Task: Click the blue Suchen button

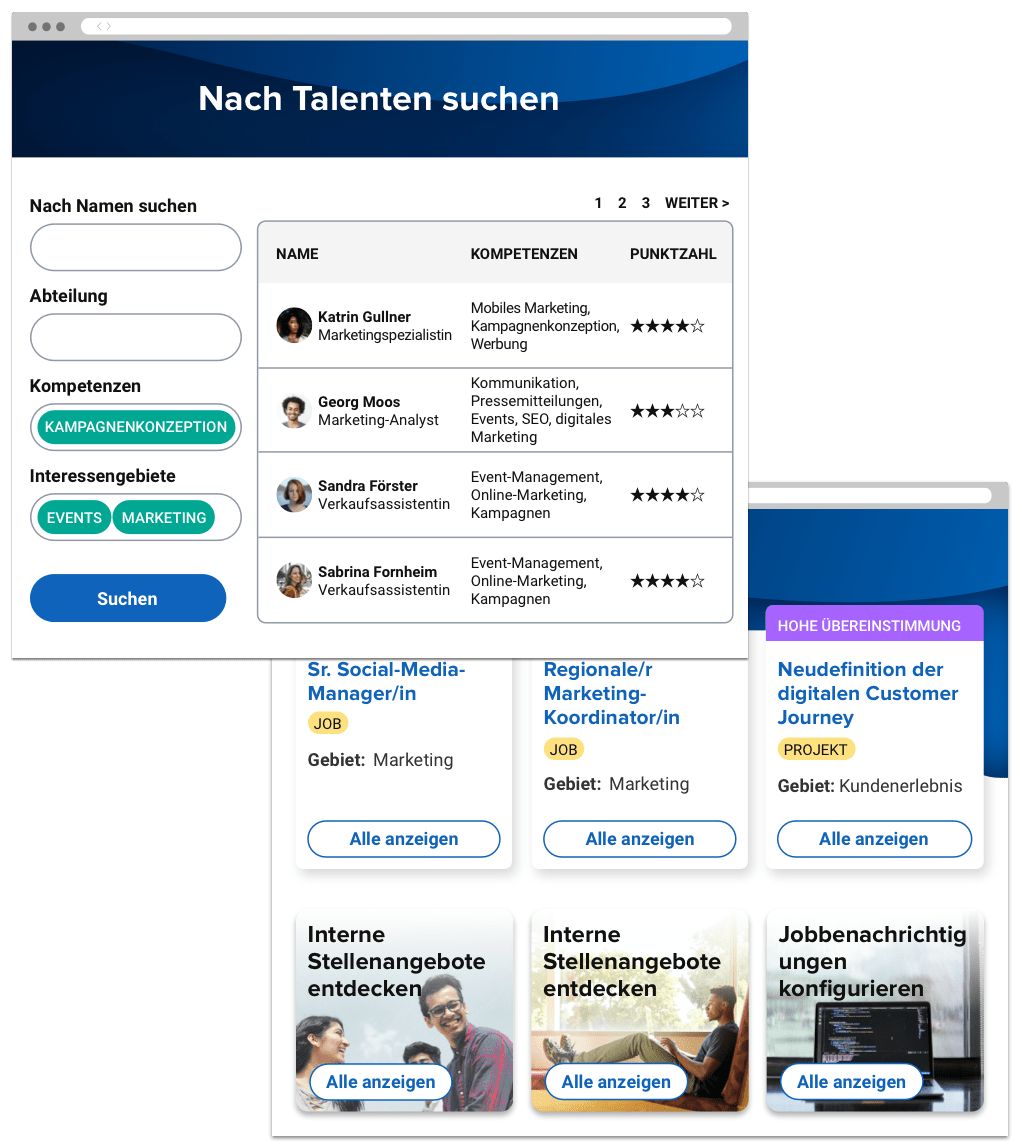Action: point(128,598)
